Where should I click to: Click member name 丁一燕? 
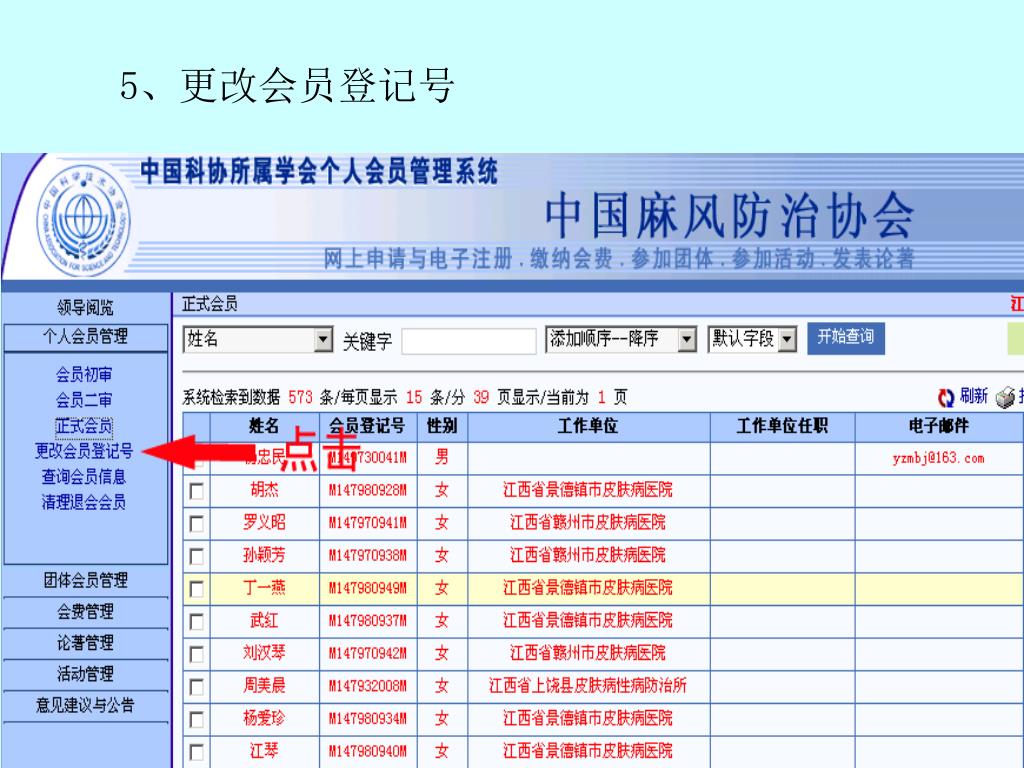click(x=264, y=588)
